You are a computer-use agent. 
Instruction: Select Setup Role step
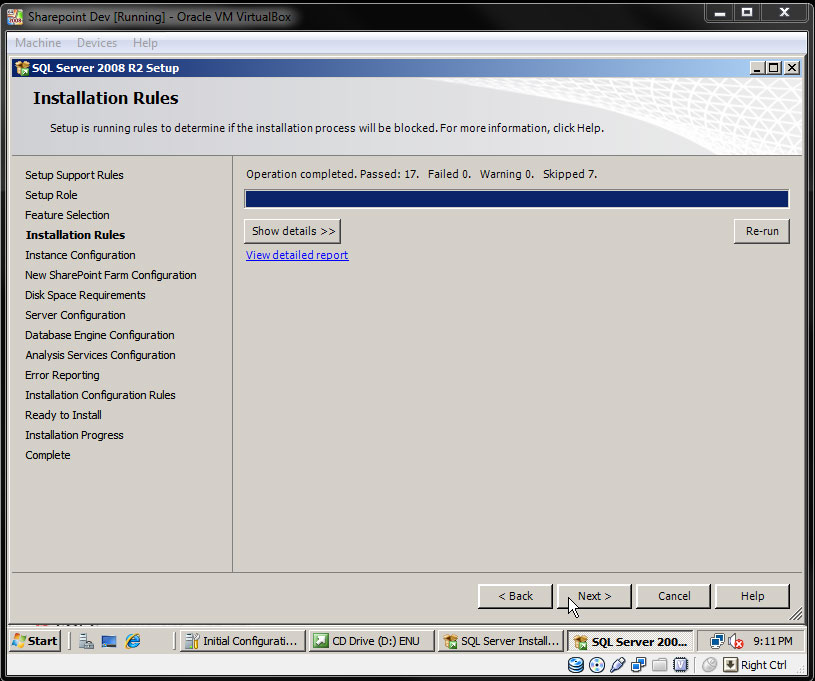pyautogui.click(x=51, y=195)
